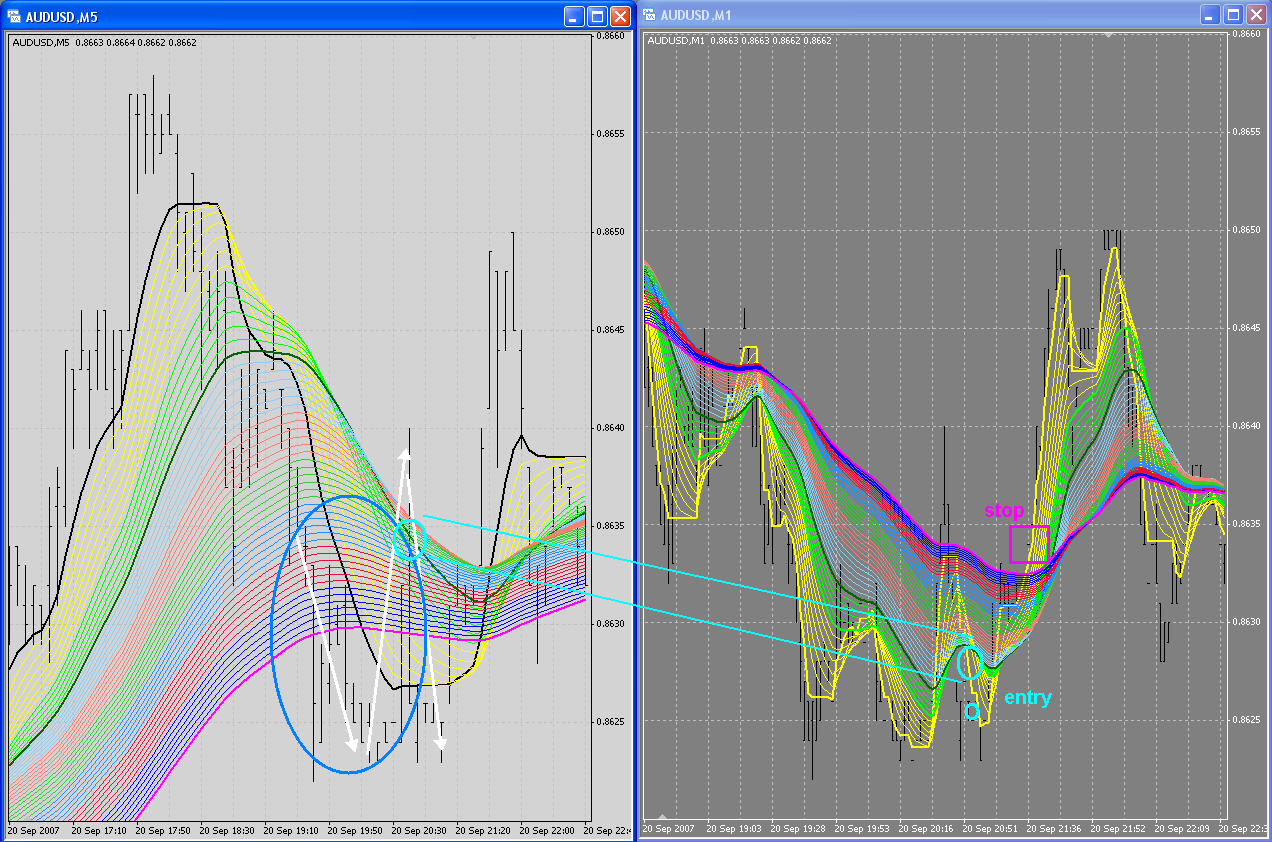Image resolution: width=1272 pixels, height=842 pixels.
Task: Click '20 Sep 17:50' time label
Action: (163, 831)
